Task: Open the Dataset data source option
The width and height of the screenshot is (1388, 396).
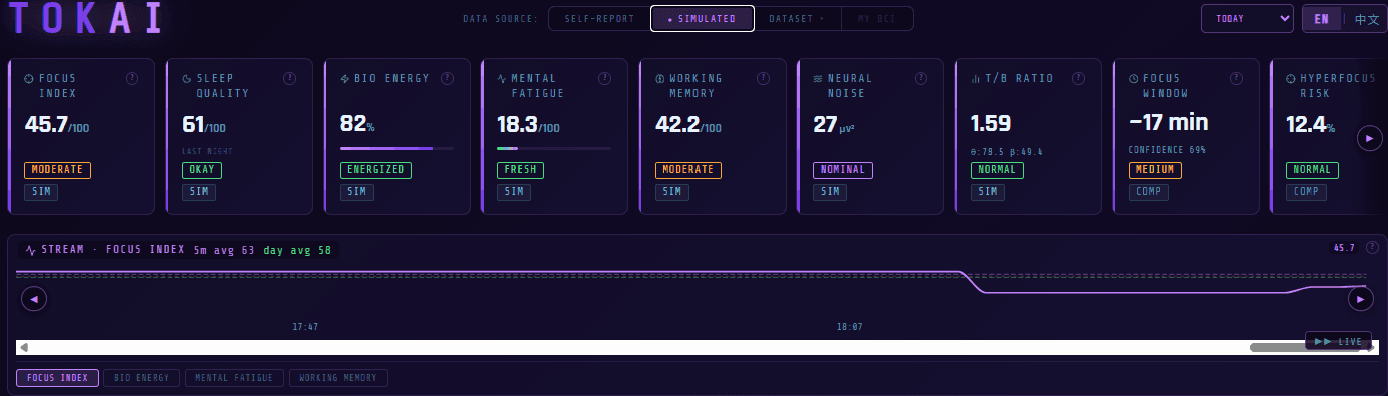Action: tap(797, 19)
